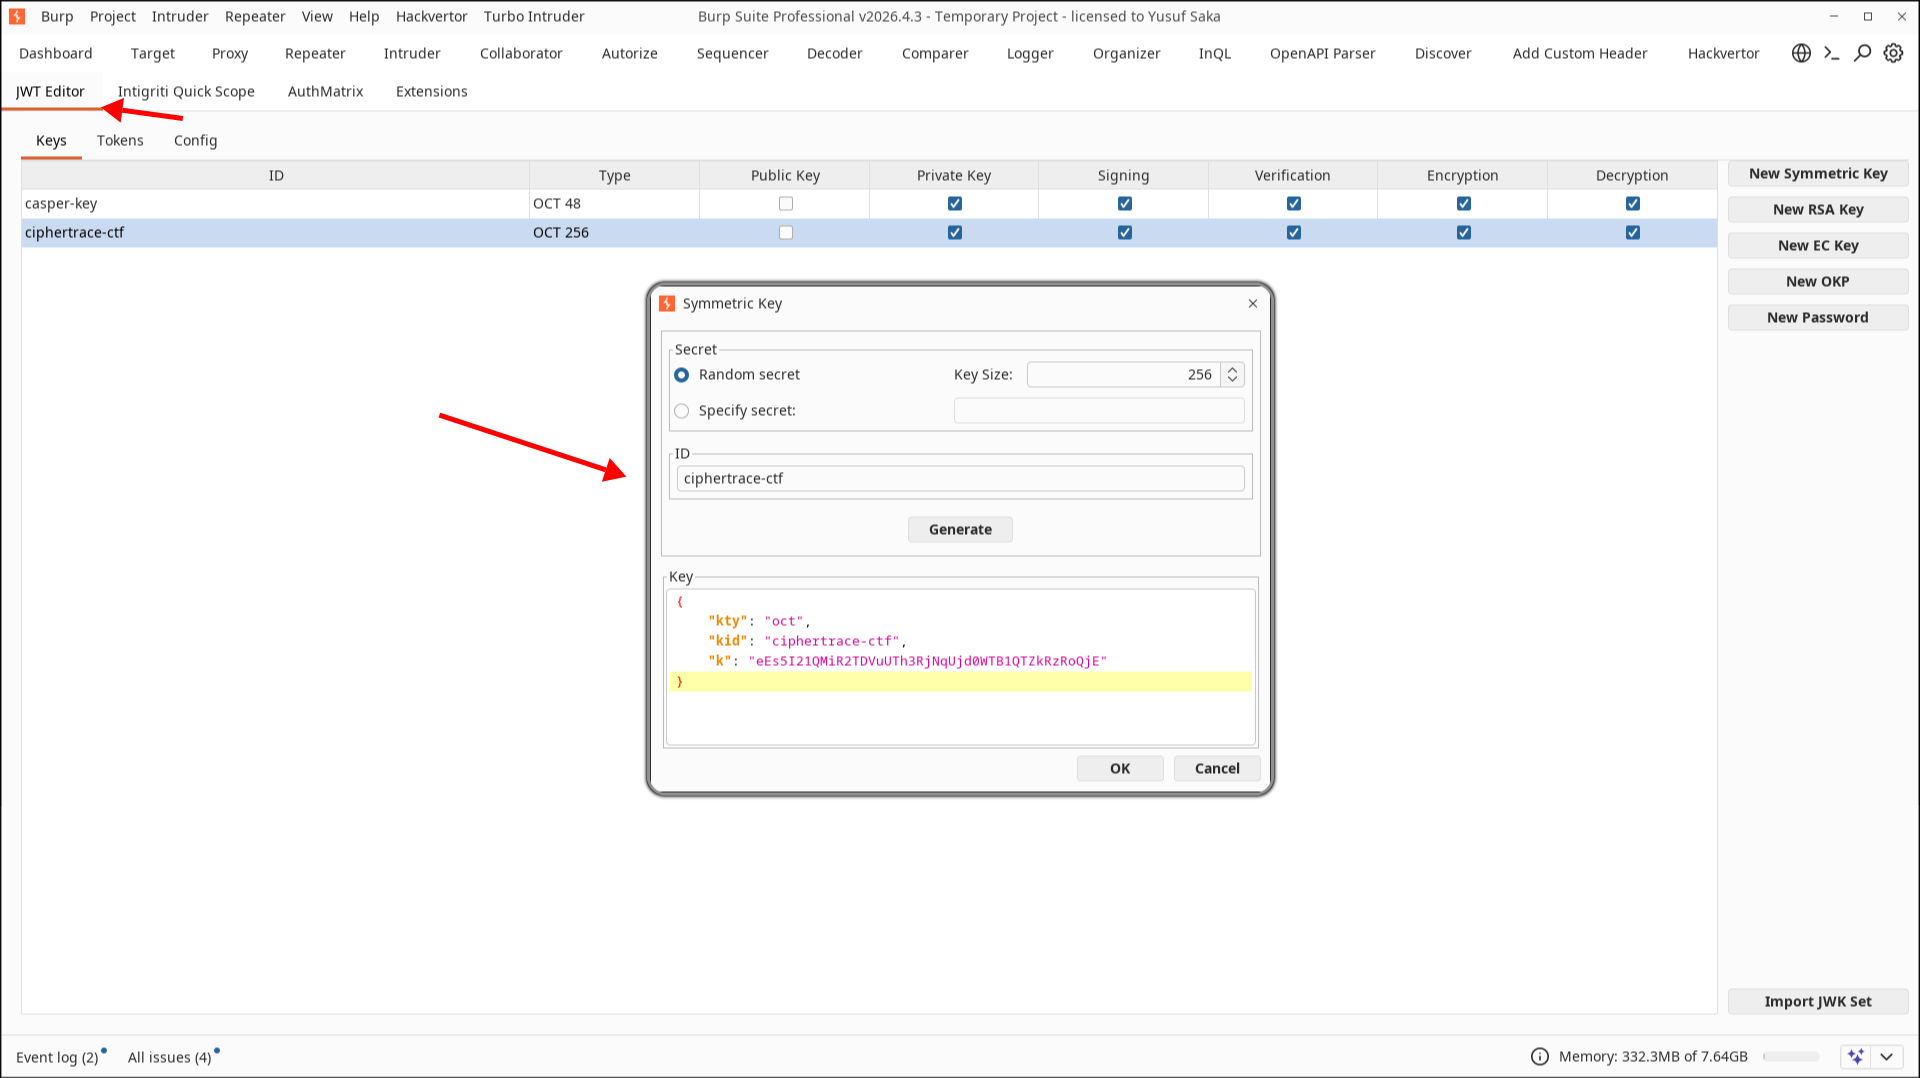Open the Turbo Intruder menu
The height and width of the screenshot is (1078, 1920).
534,16
